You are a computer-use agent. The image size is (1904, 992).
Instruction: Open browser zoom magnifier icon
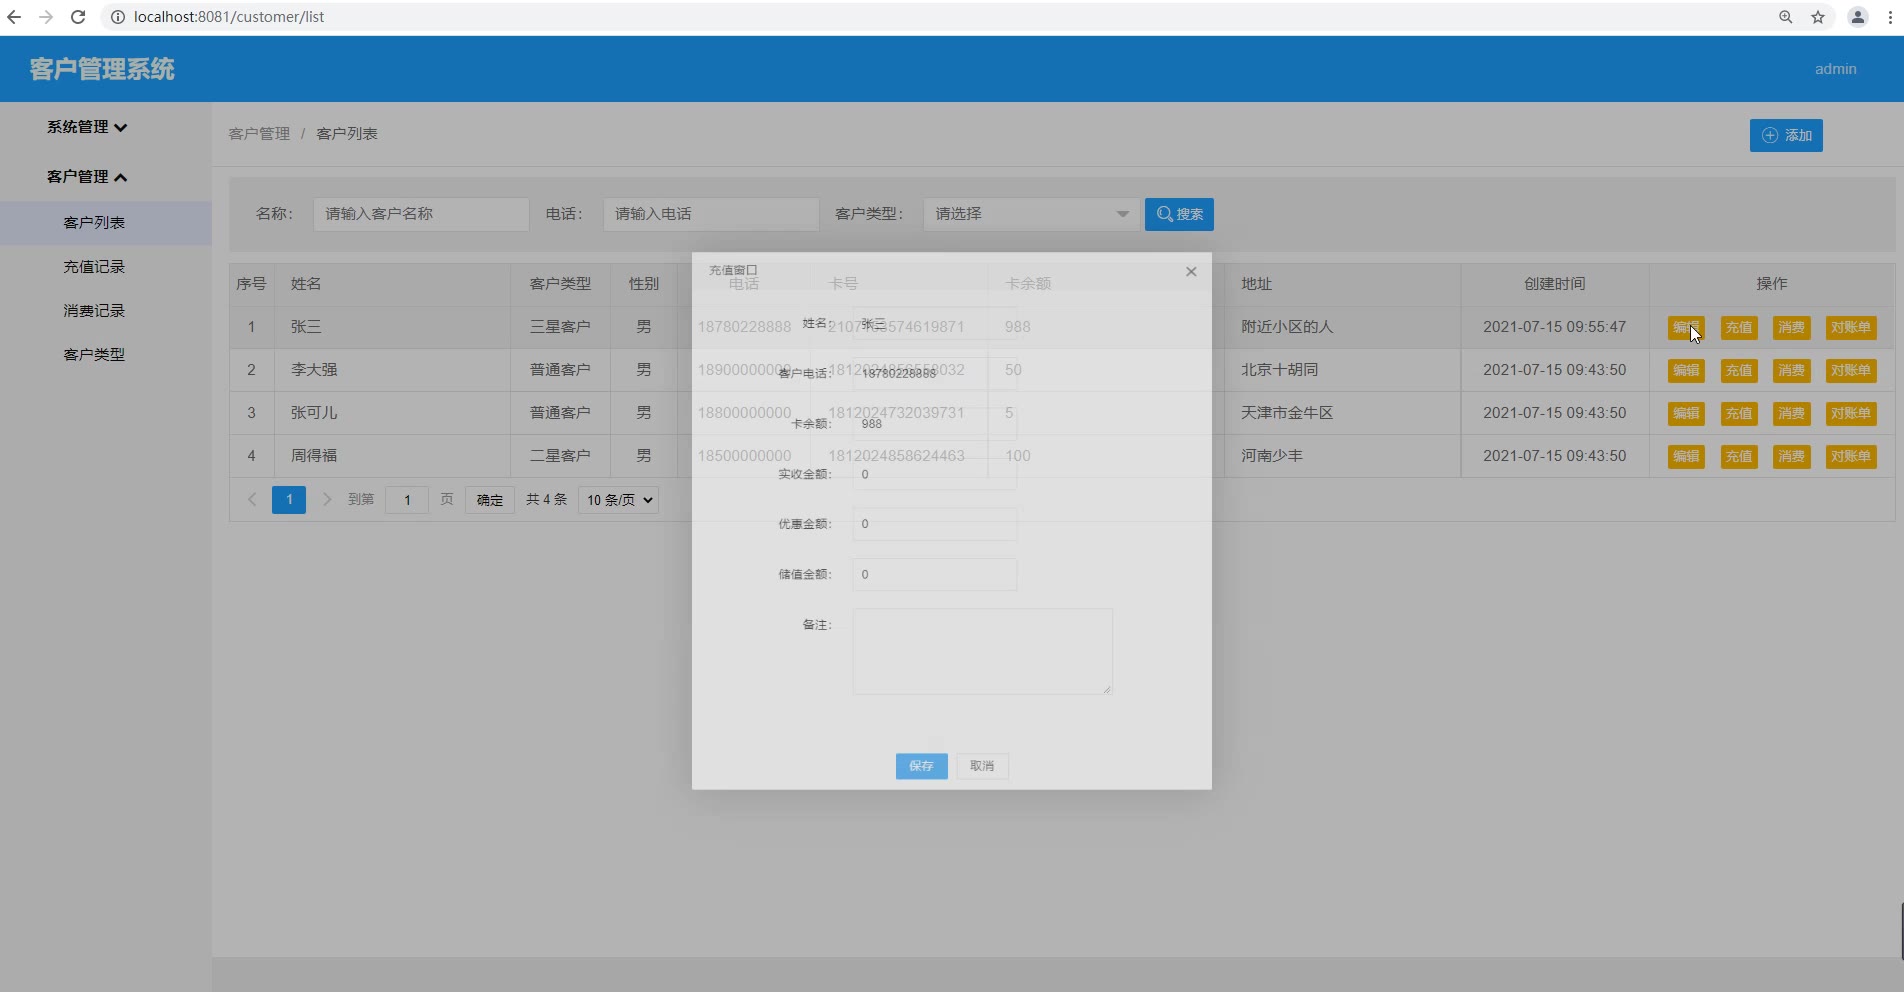click(1786, 17)
